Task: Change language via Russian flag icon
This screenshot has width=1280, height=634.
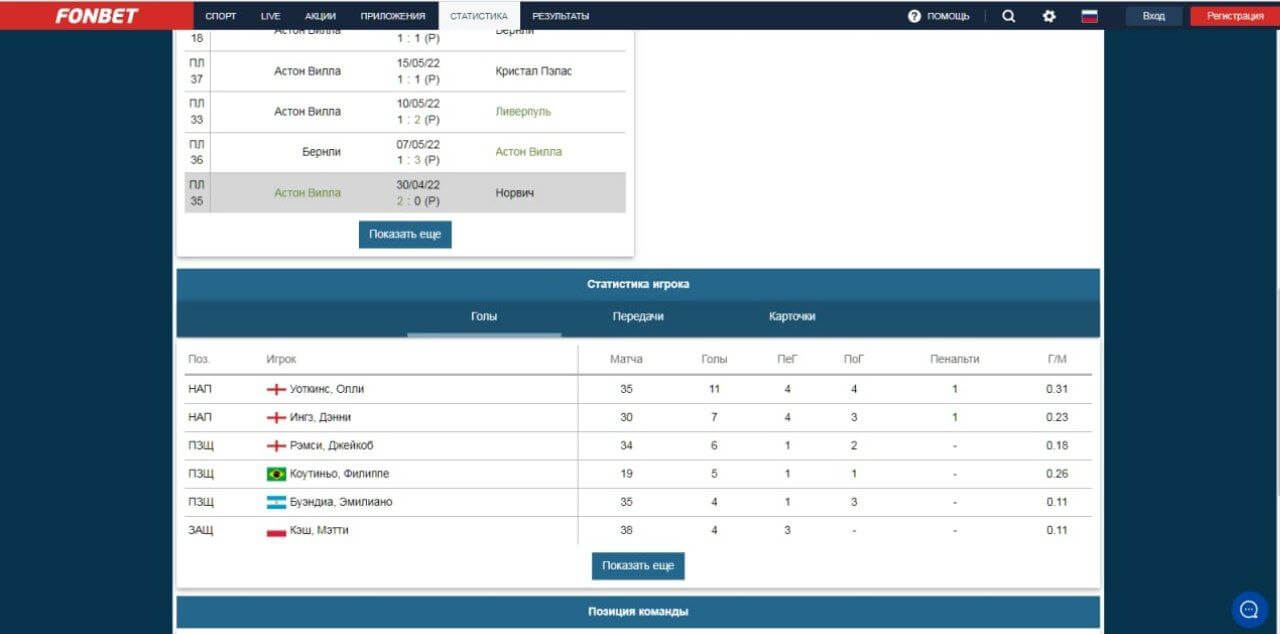Action: click(1089, 16)
